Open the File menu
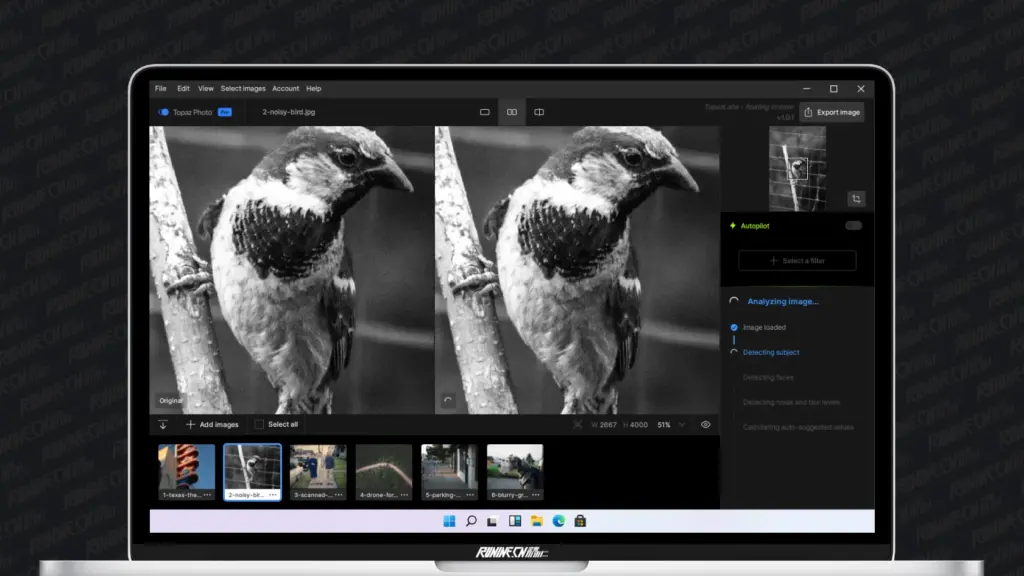The height and width of the screenshot is (576, 1024). click(x=161, y=89)
